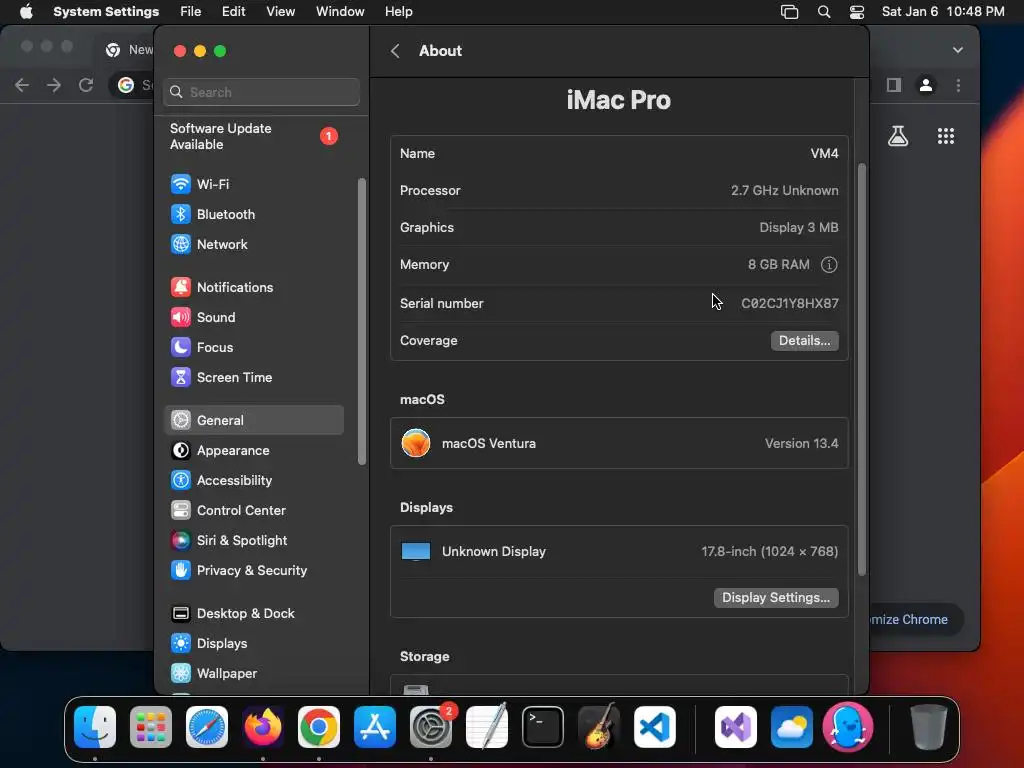Select General in the sidebar
1024x768 pixels.
pos(254,421)
